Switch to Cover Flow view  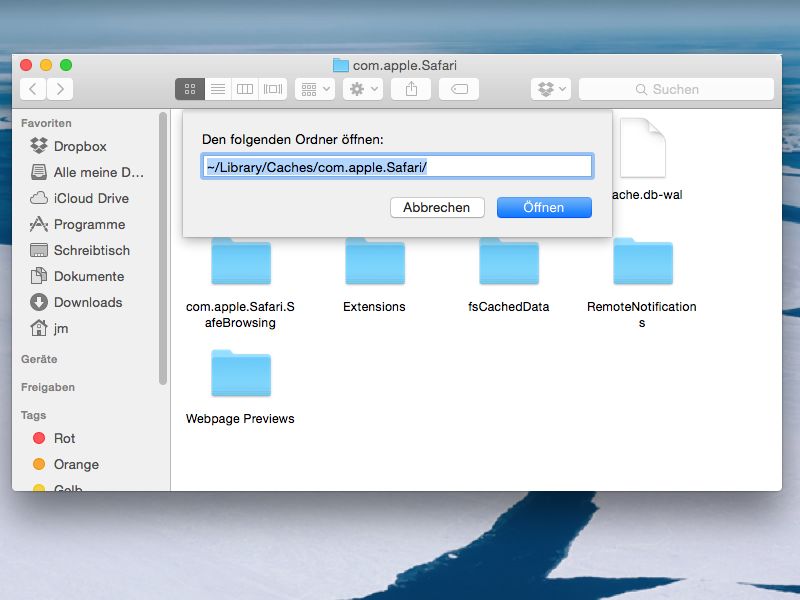pyautogui.click(x=273, y=89)
